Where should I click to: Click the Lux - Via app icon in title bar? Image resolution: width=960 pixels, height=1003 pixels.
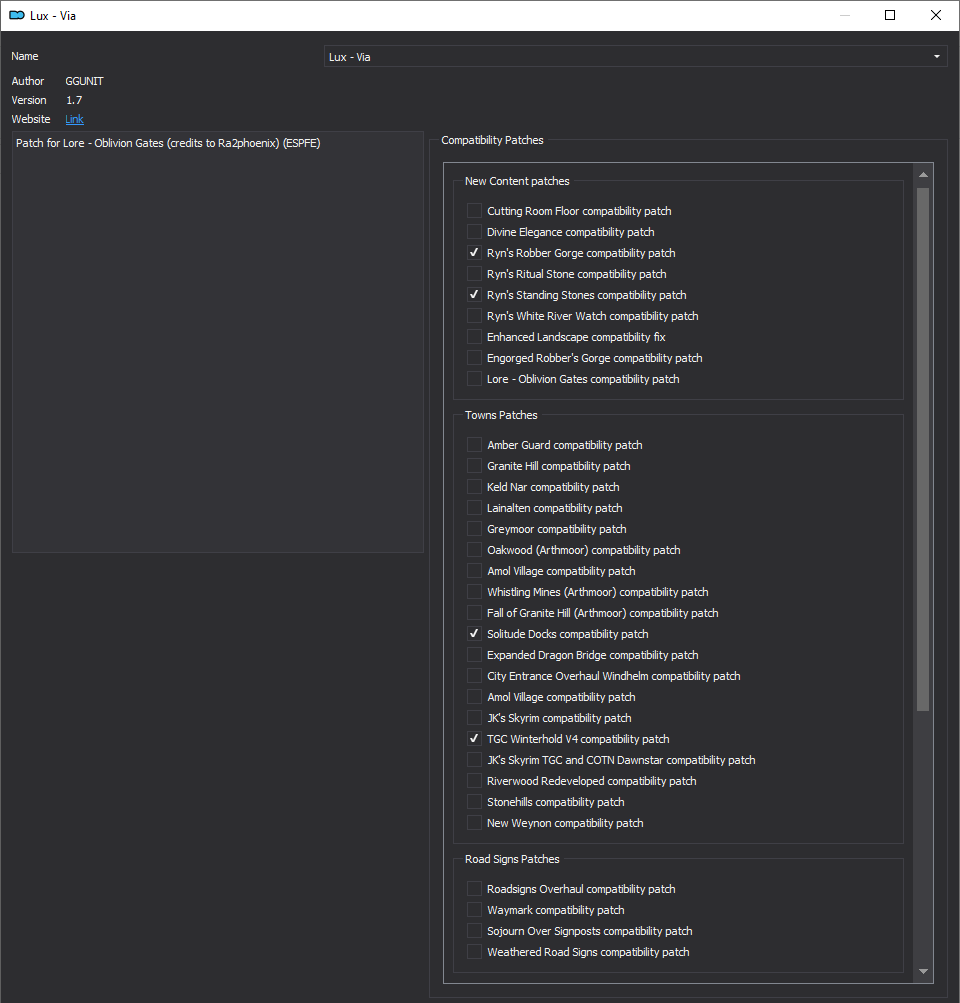(x=17, y=15)
